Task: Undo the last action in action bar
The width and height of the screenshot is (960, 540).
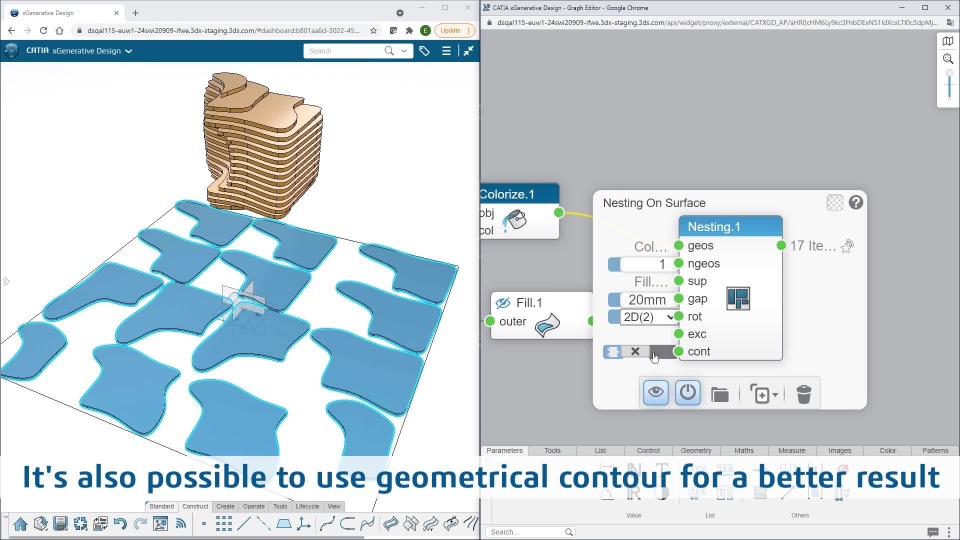Action: pos(120,523)
